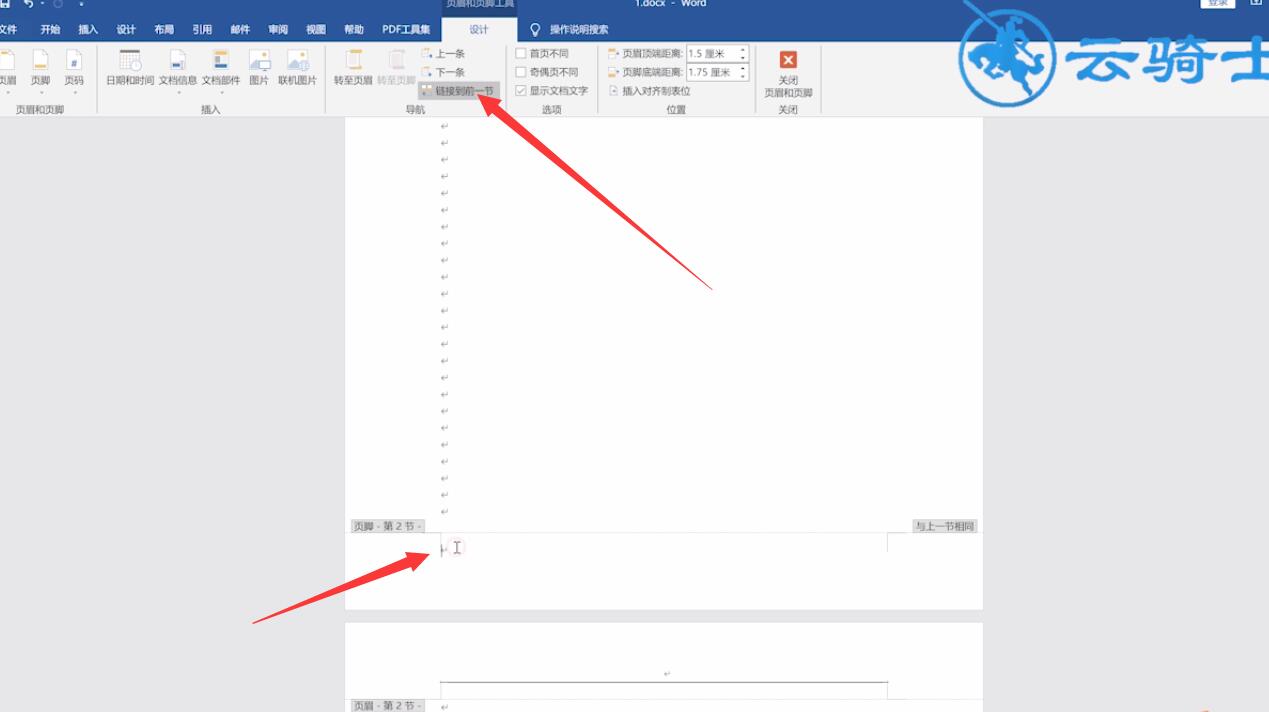Screen dimensions: 1269x712
Task: Click the undo arrow in quick access toolbar
Action: click(x=28, y=4)
